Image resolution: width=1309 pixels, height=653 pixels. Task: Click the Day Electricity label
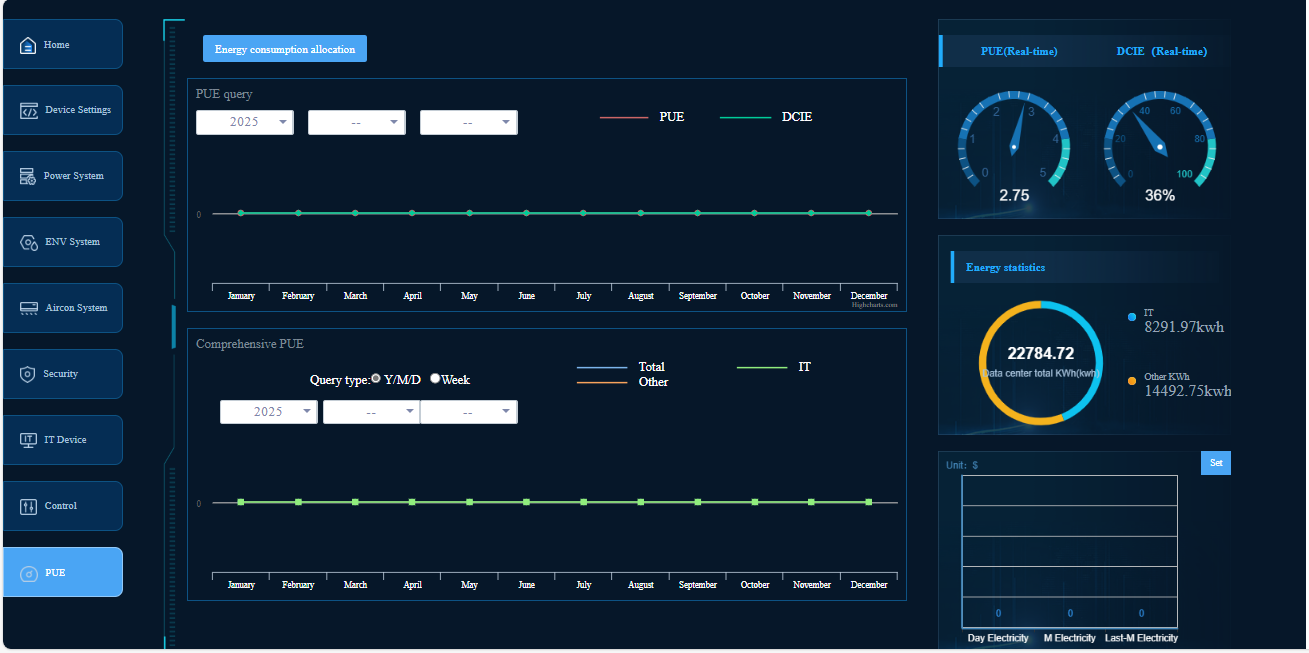(998, 638)
